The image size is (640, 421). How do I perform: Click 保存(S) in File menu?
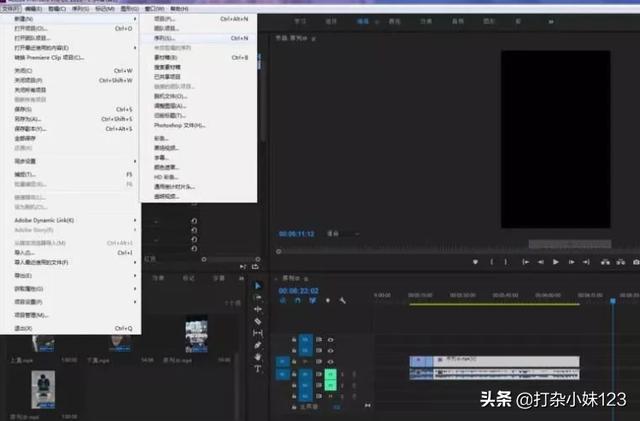pyautogui.click(x=71, y=109)
